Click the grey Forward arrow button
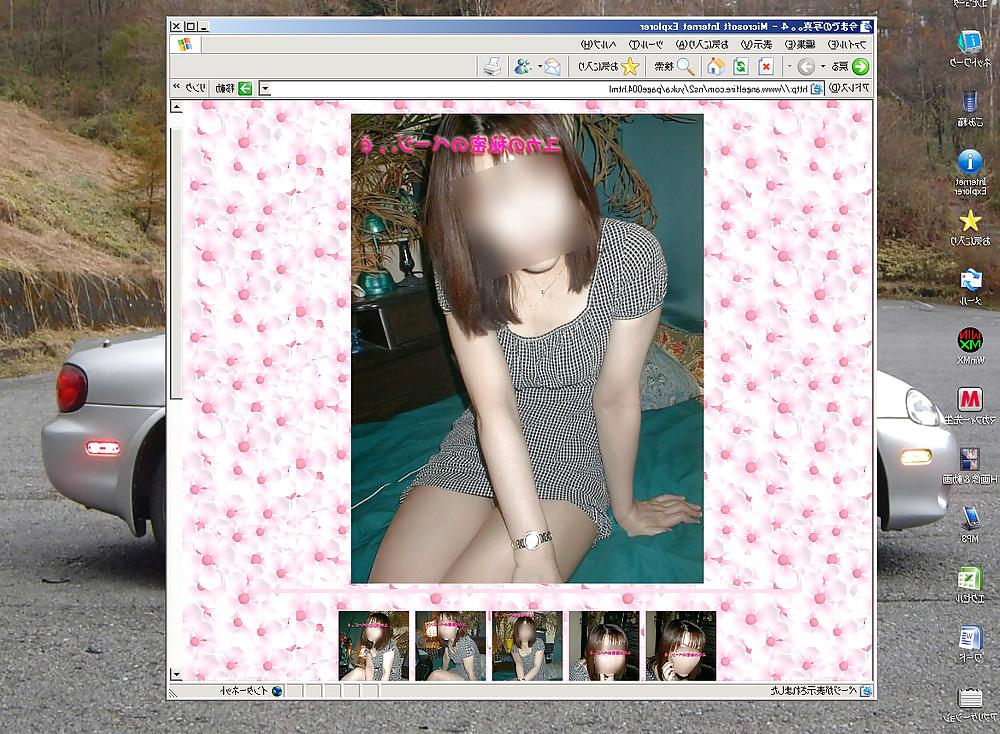The height and width of the screenshot is (734, 1000). click(805, 66)
